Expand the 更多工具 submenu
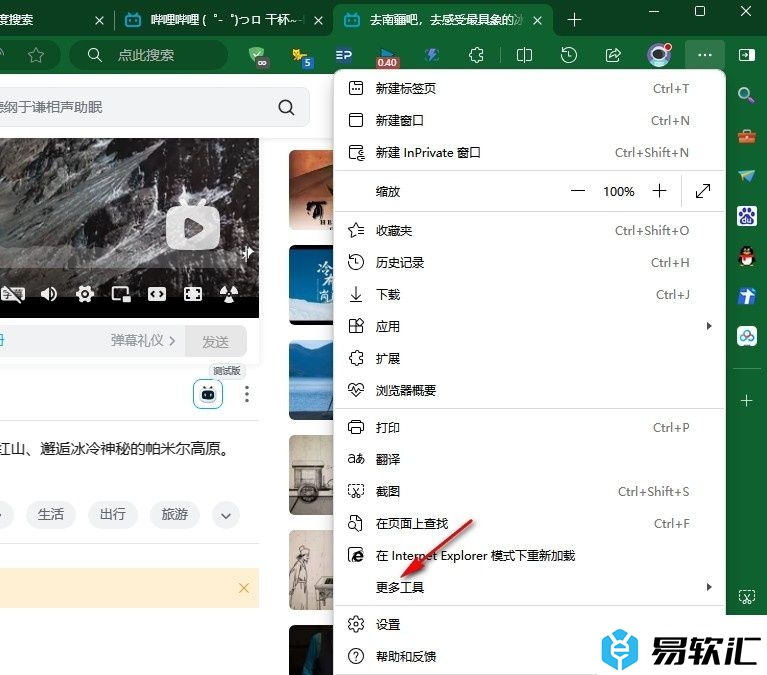The width and height of the screenshot is (767, 675). pos(529,587)
